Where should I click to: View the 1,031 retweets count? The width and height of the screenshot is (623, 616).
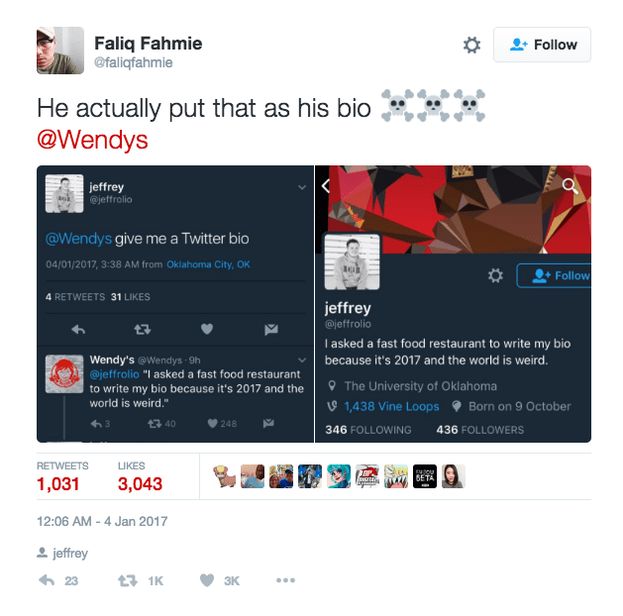(58, 484)
